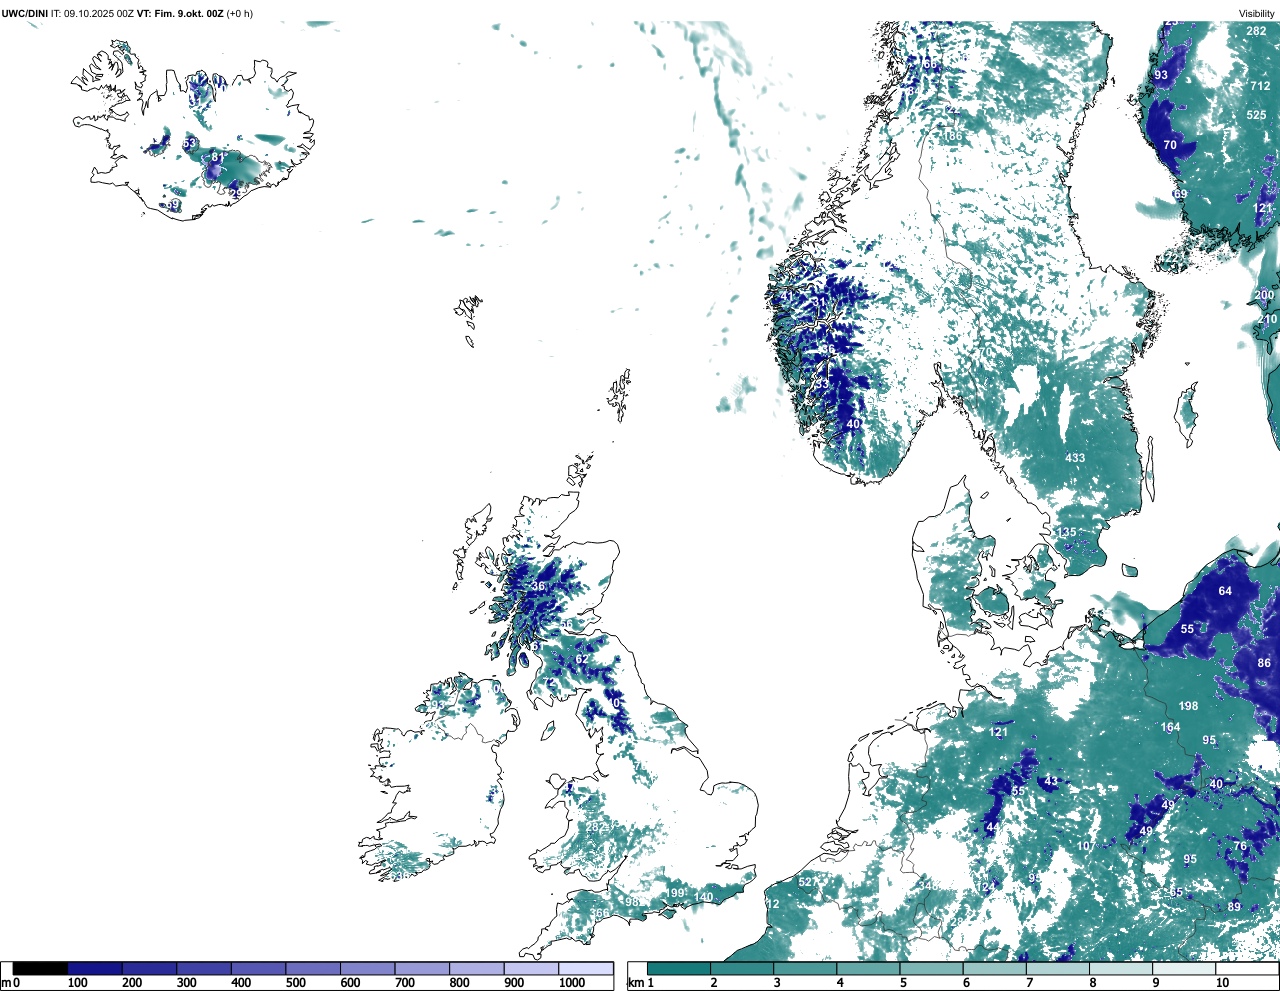Select the 3–4 km teal legend swatch
The image size is (1280, 991).
tap(805, 968)
